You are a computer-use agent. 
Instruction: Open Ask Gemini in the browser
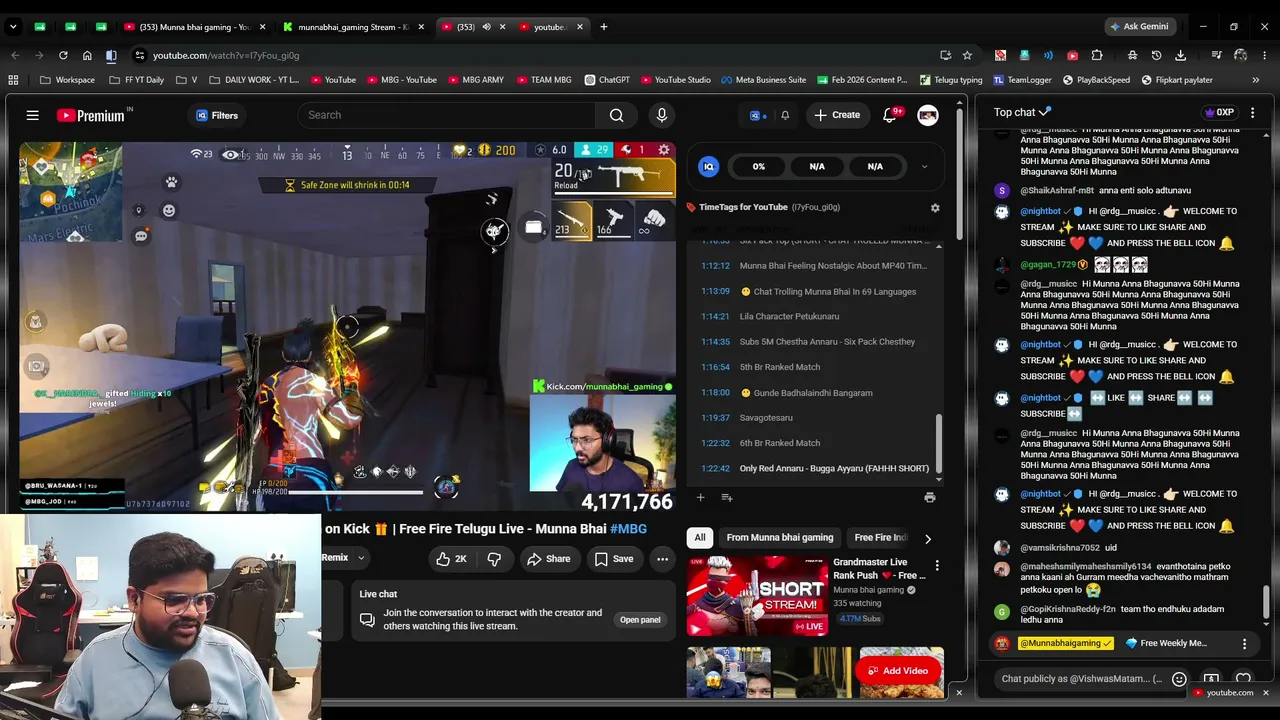tap(1139, 27)
